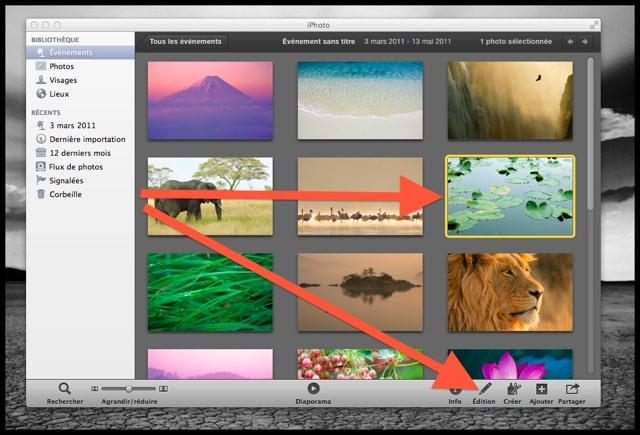Select the flamingos photo
The image size is (640, 435).
360,196
